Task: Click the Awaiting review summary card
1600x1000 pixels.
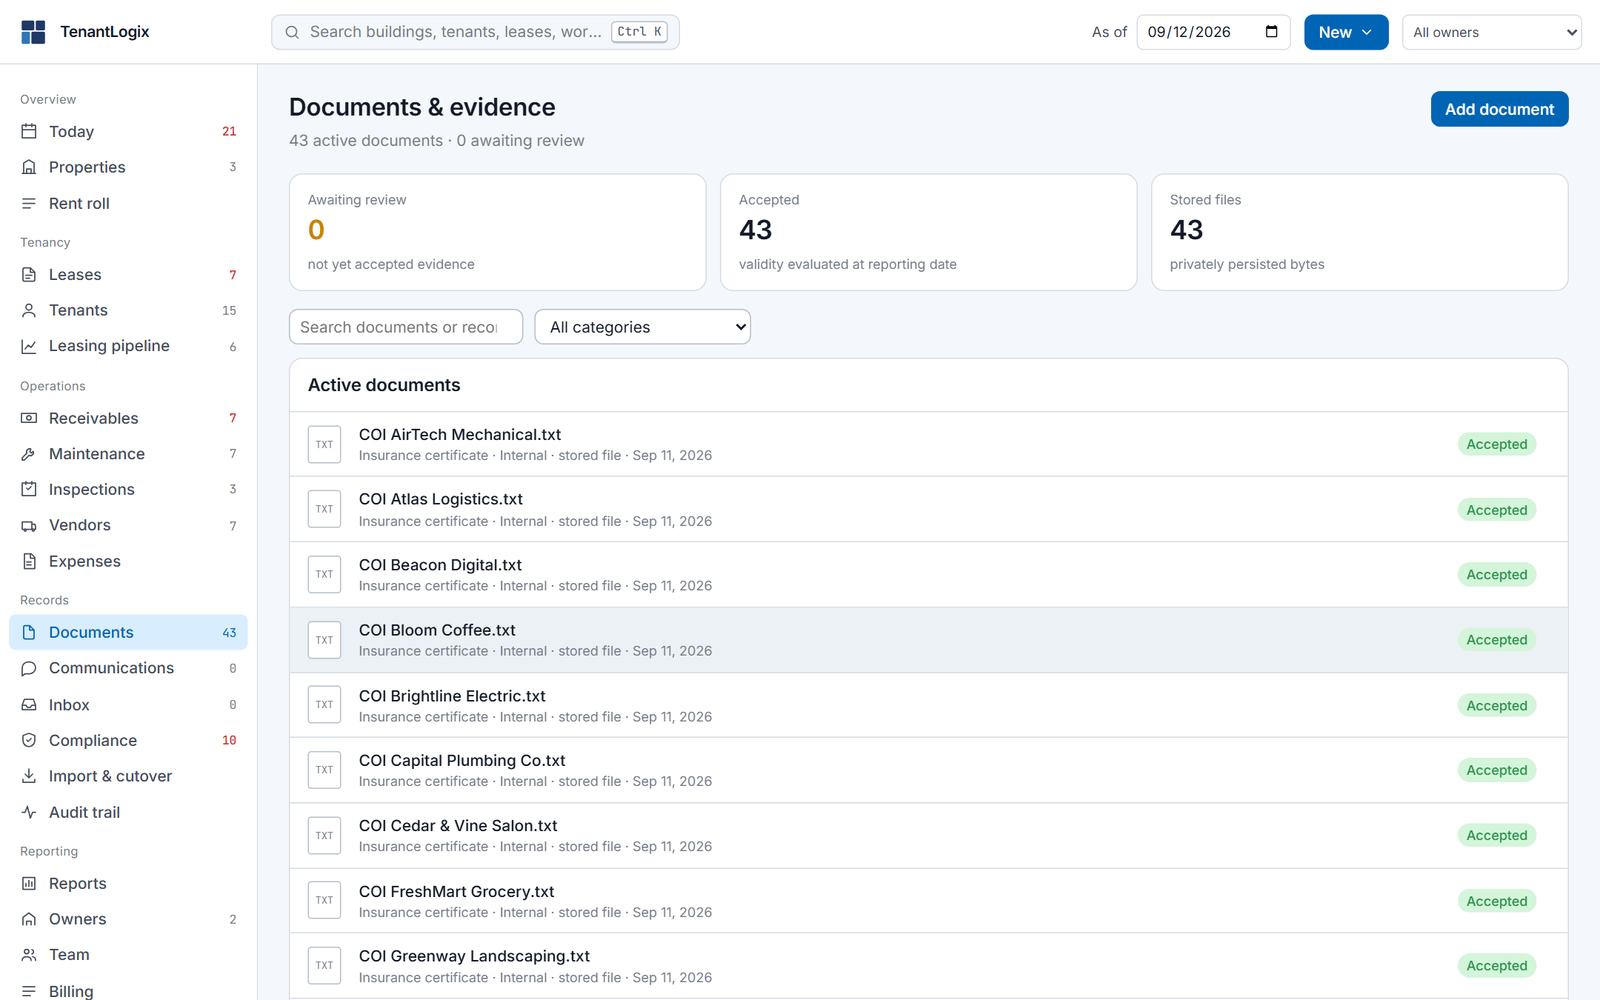Action: pos(497,232)
